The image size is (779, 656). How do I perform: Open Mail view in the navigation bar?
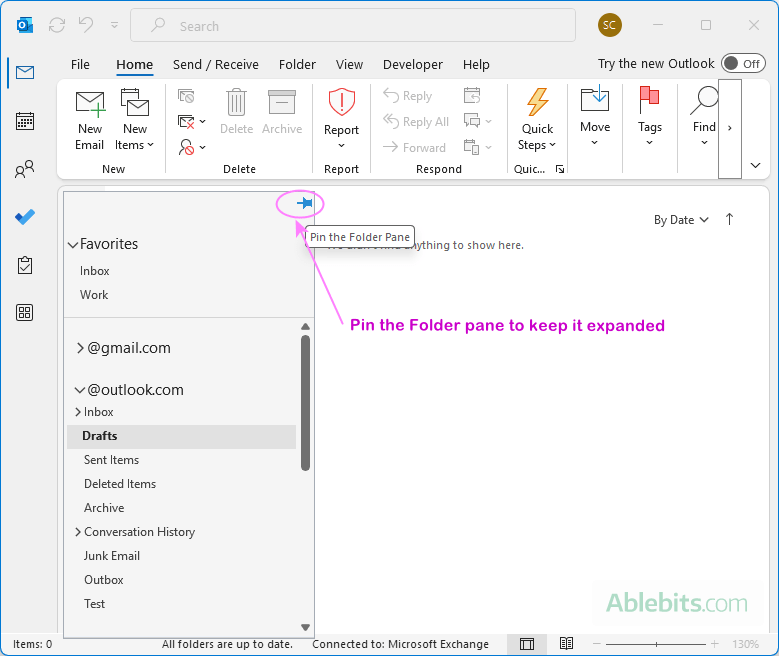click(25, 73)
